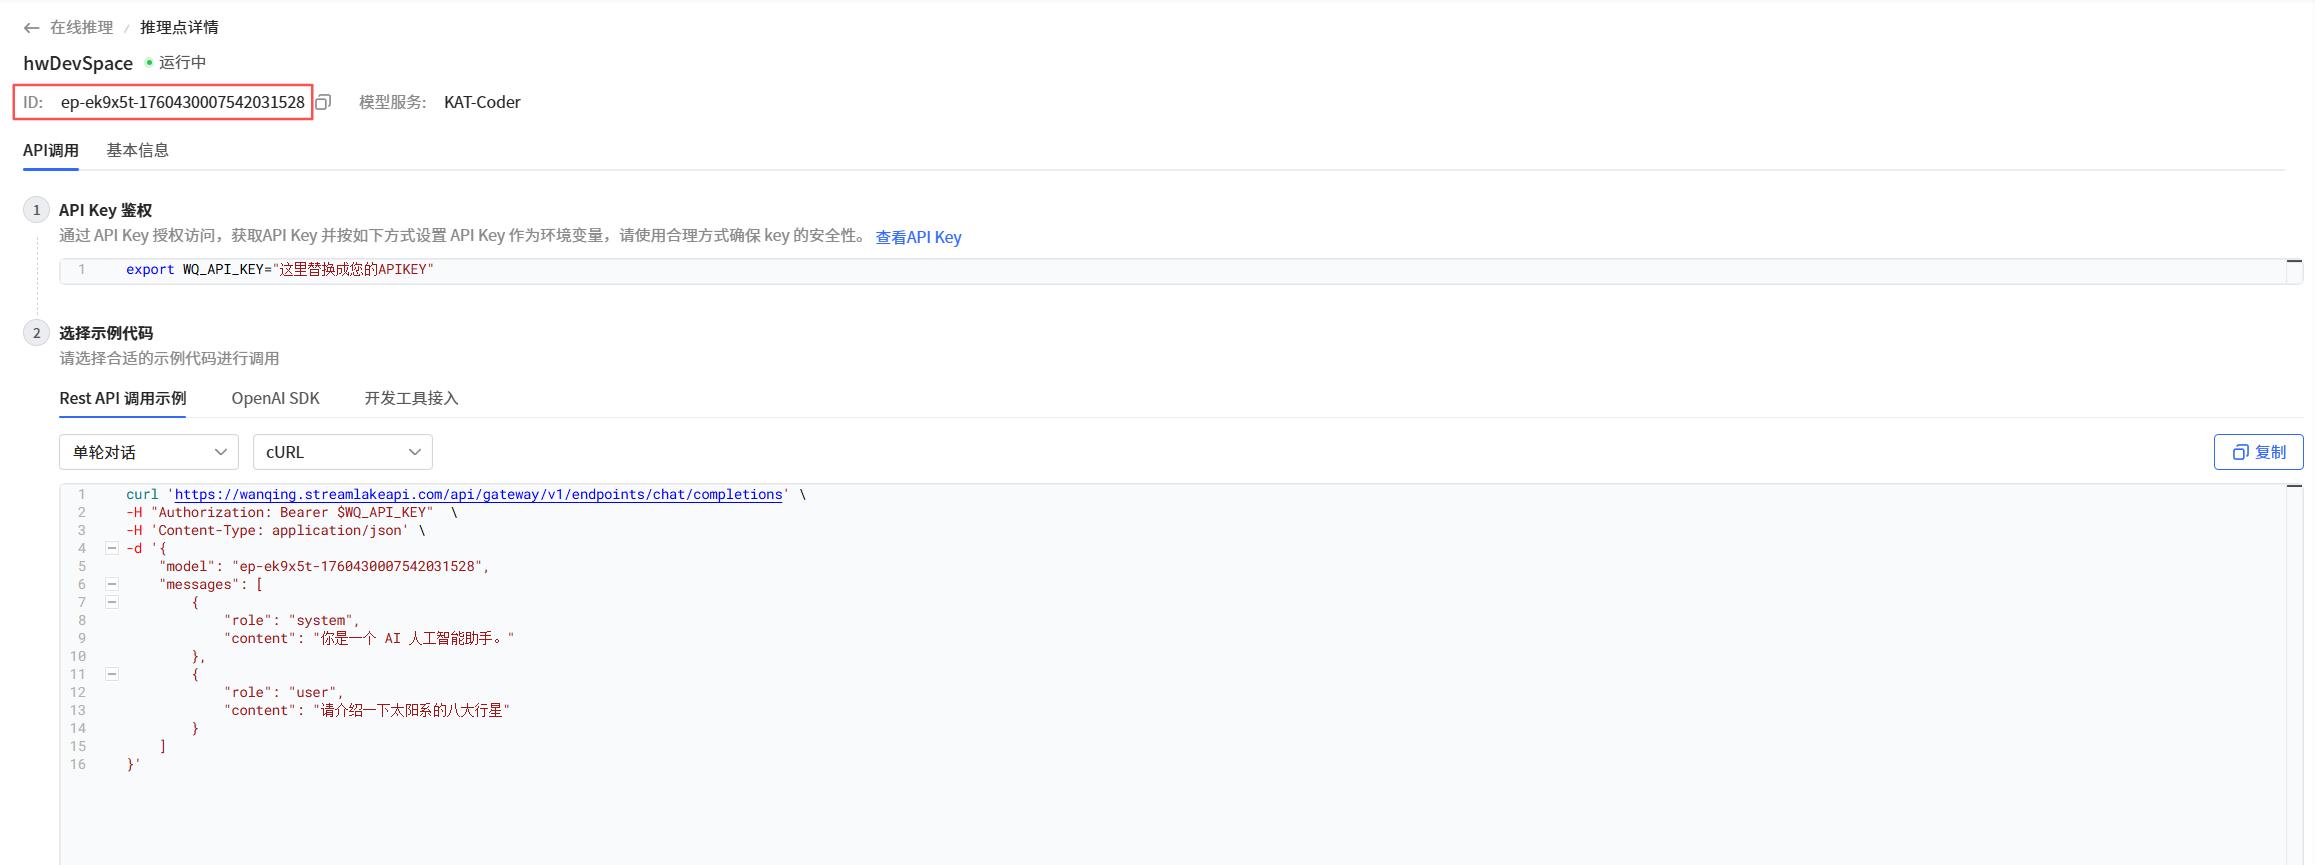
Task: Collapse the messages array fold at line 6
Action: click(112, 584)
